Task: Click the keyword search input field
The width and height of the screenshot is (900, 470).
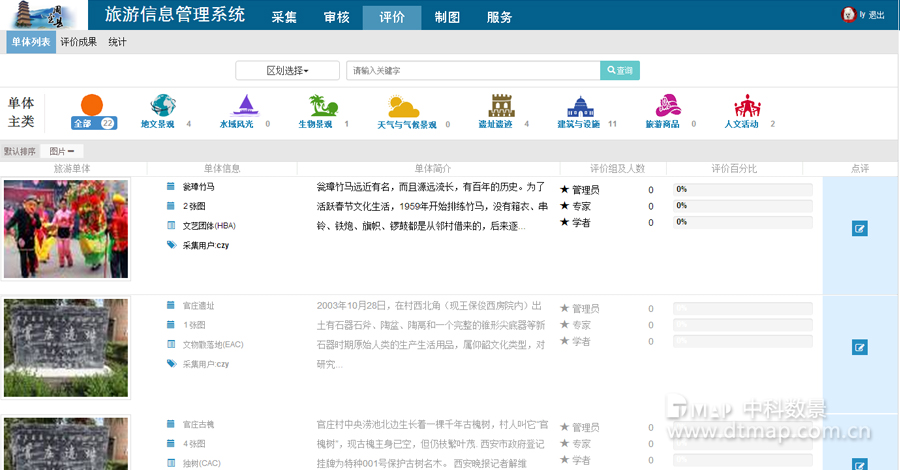Action: pos(472,71)
